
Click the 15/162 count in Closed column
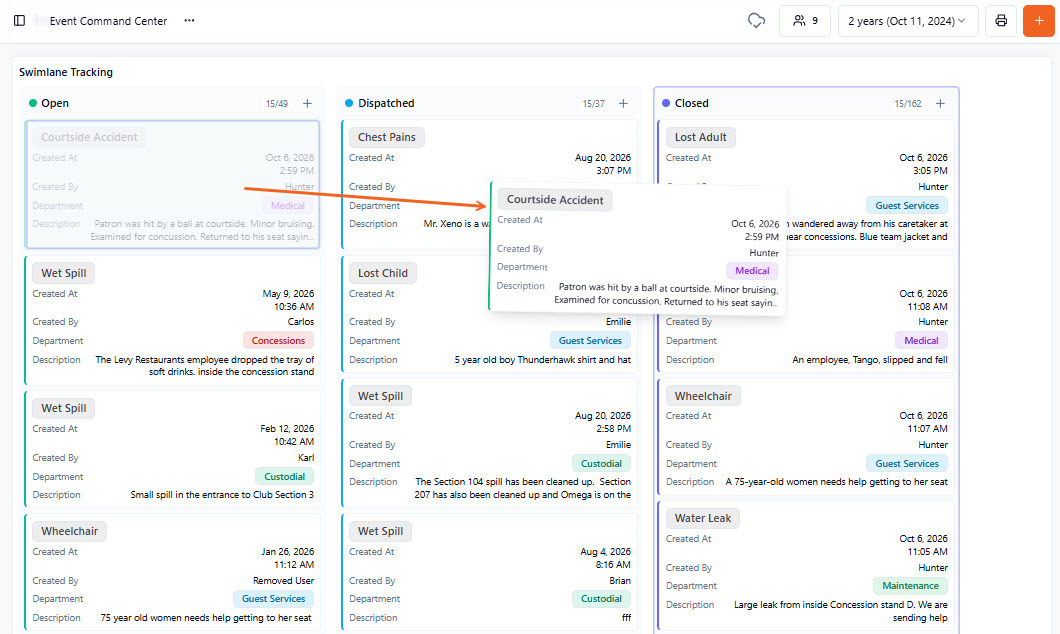(908, 104)
